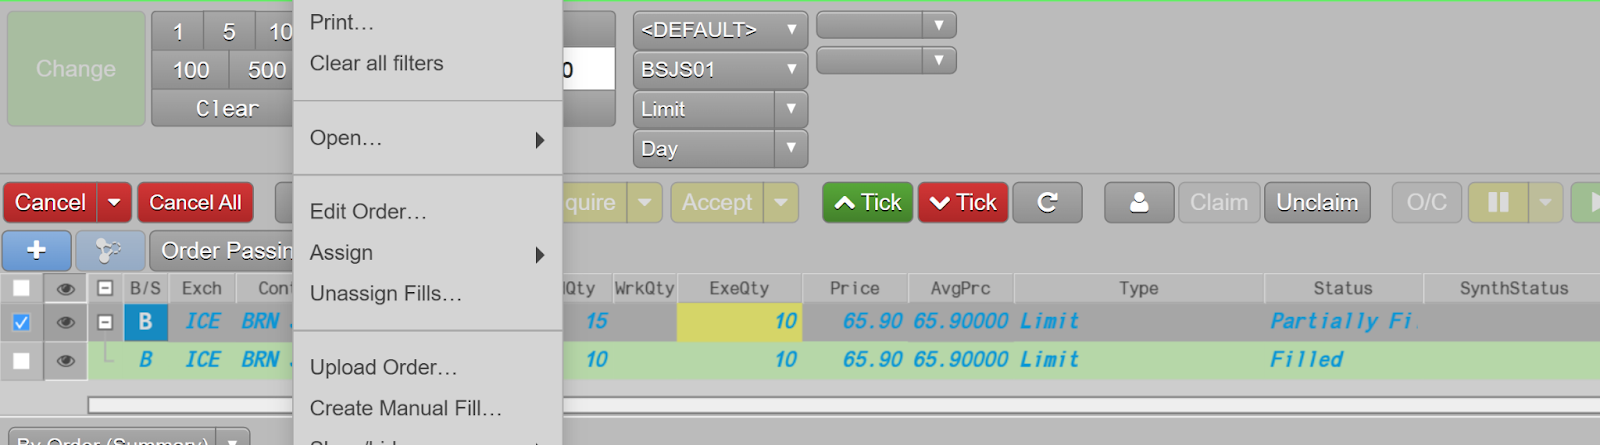Click the red down Tick button
Image resolution: width=1600 pixels, height=445 pixels.
(963, 203)
